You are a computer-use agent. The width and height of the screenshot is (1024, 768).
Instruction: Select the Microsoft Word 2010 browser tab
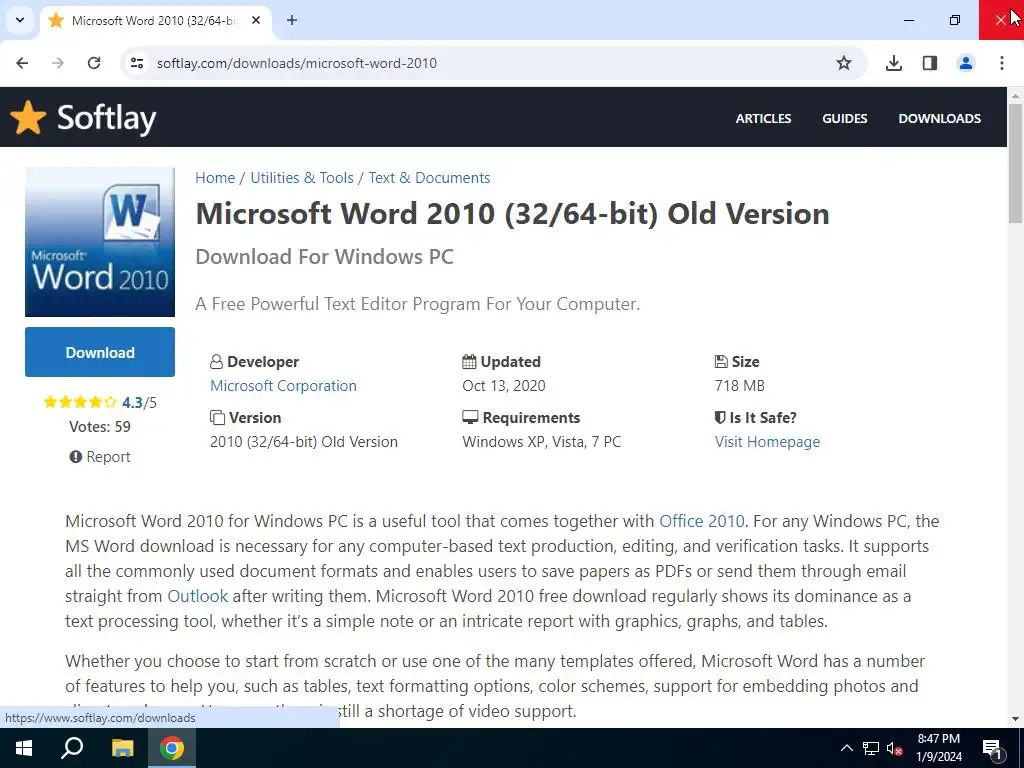coord(154,20)
